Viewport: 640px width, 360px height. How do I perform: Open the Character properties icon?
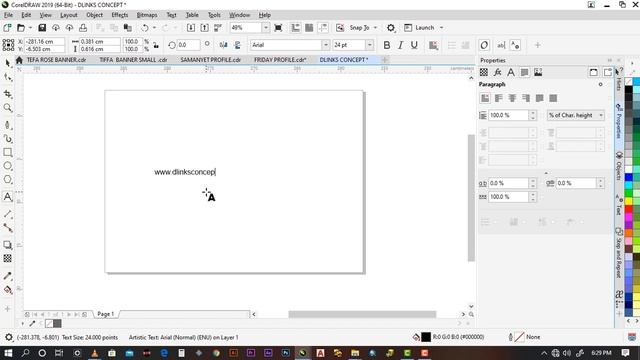click(x=511, y=72)
